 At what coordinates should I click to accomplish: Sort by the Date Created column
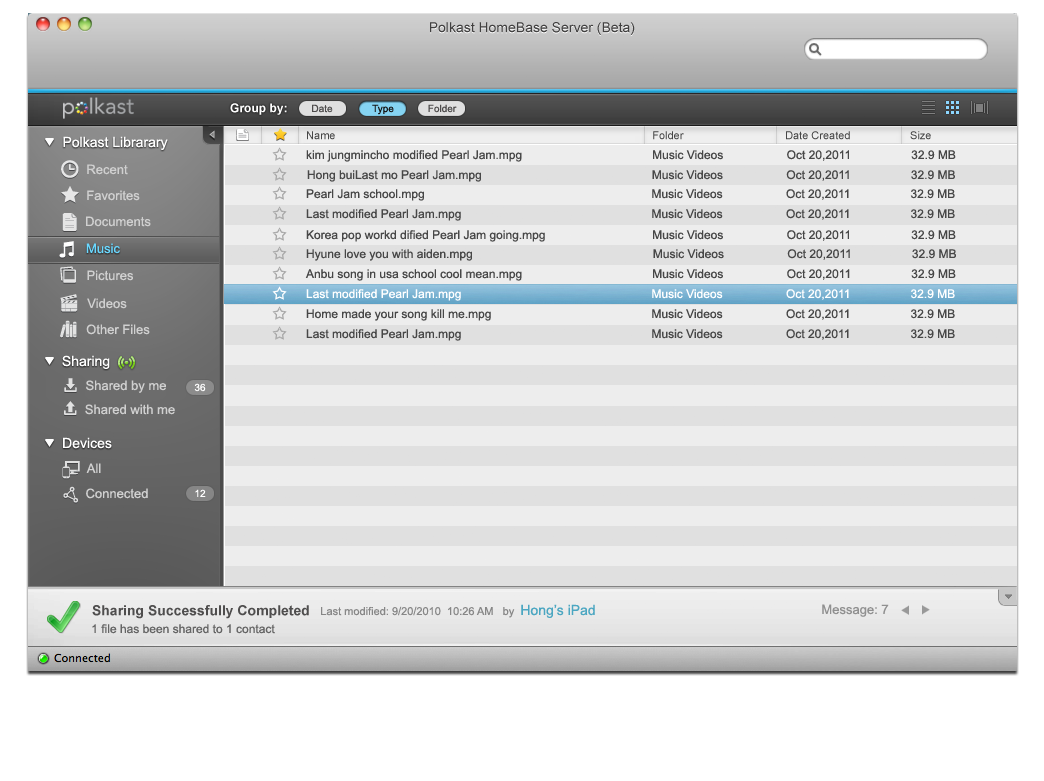point(817,135)
